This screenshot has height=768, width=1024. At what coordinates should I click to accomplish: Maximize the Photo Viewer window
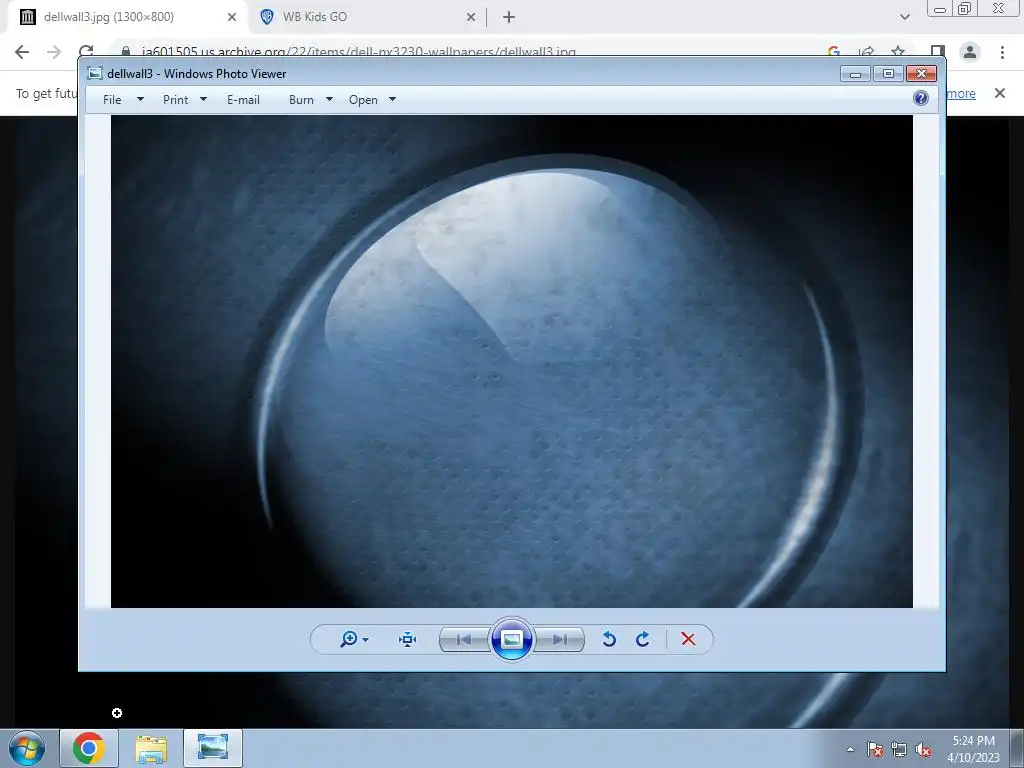pyautogui.click(x=888, y=73)
